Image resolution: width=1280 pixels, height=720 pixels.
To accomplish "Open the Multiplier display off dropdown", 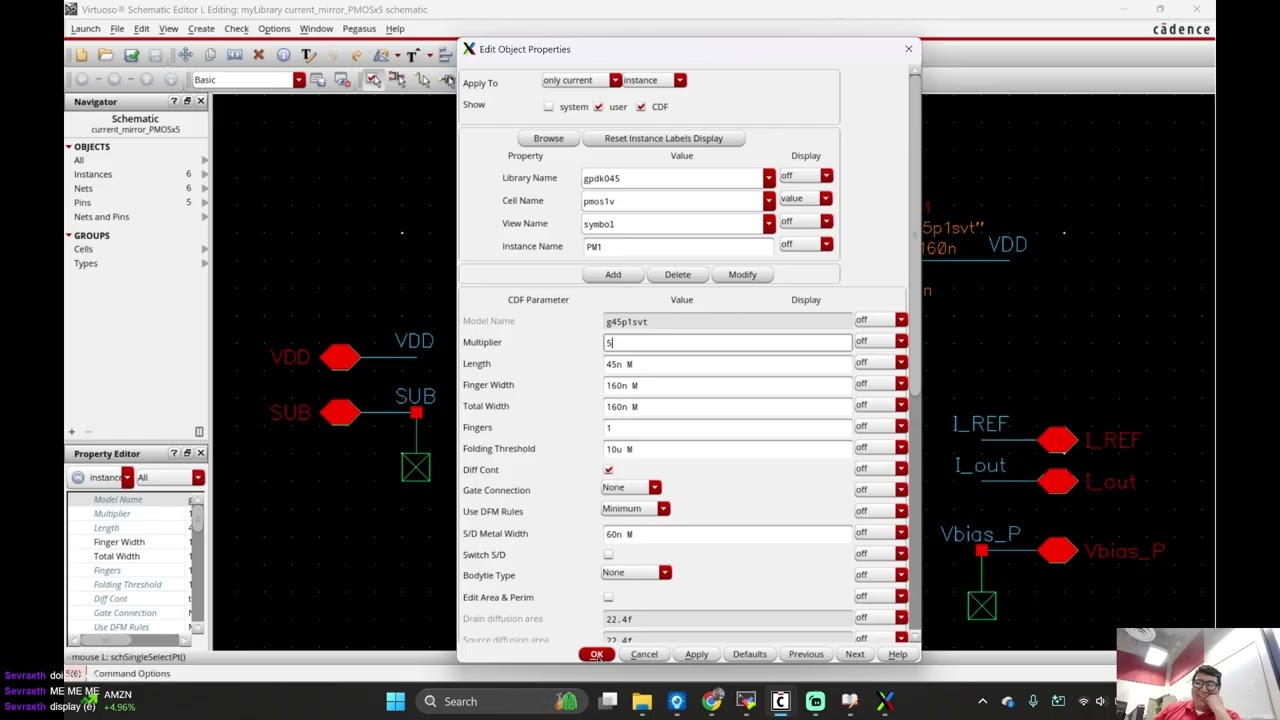I will click(880, 341).
